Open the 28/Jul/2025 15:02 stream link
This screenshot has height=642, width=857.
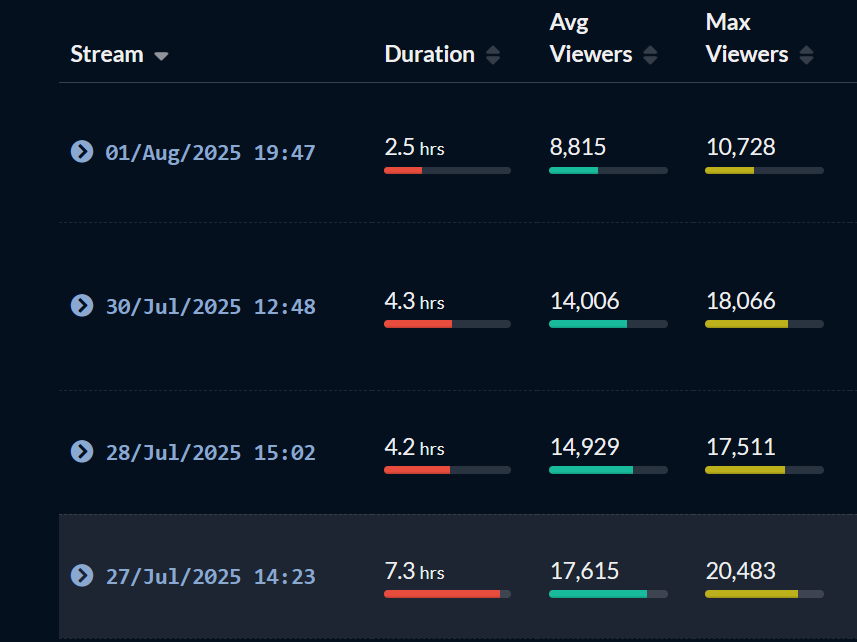click(x=210, y=452)
